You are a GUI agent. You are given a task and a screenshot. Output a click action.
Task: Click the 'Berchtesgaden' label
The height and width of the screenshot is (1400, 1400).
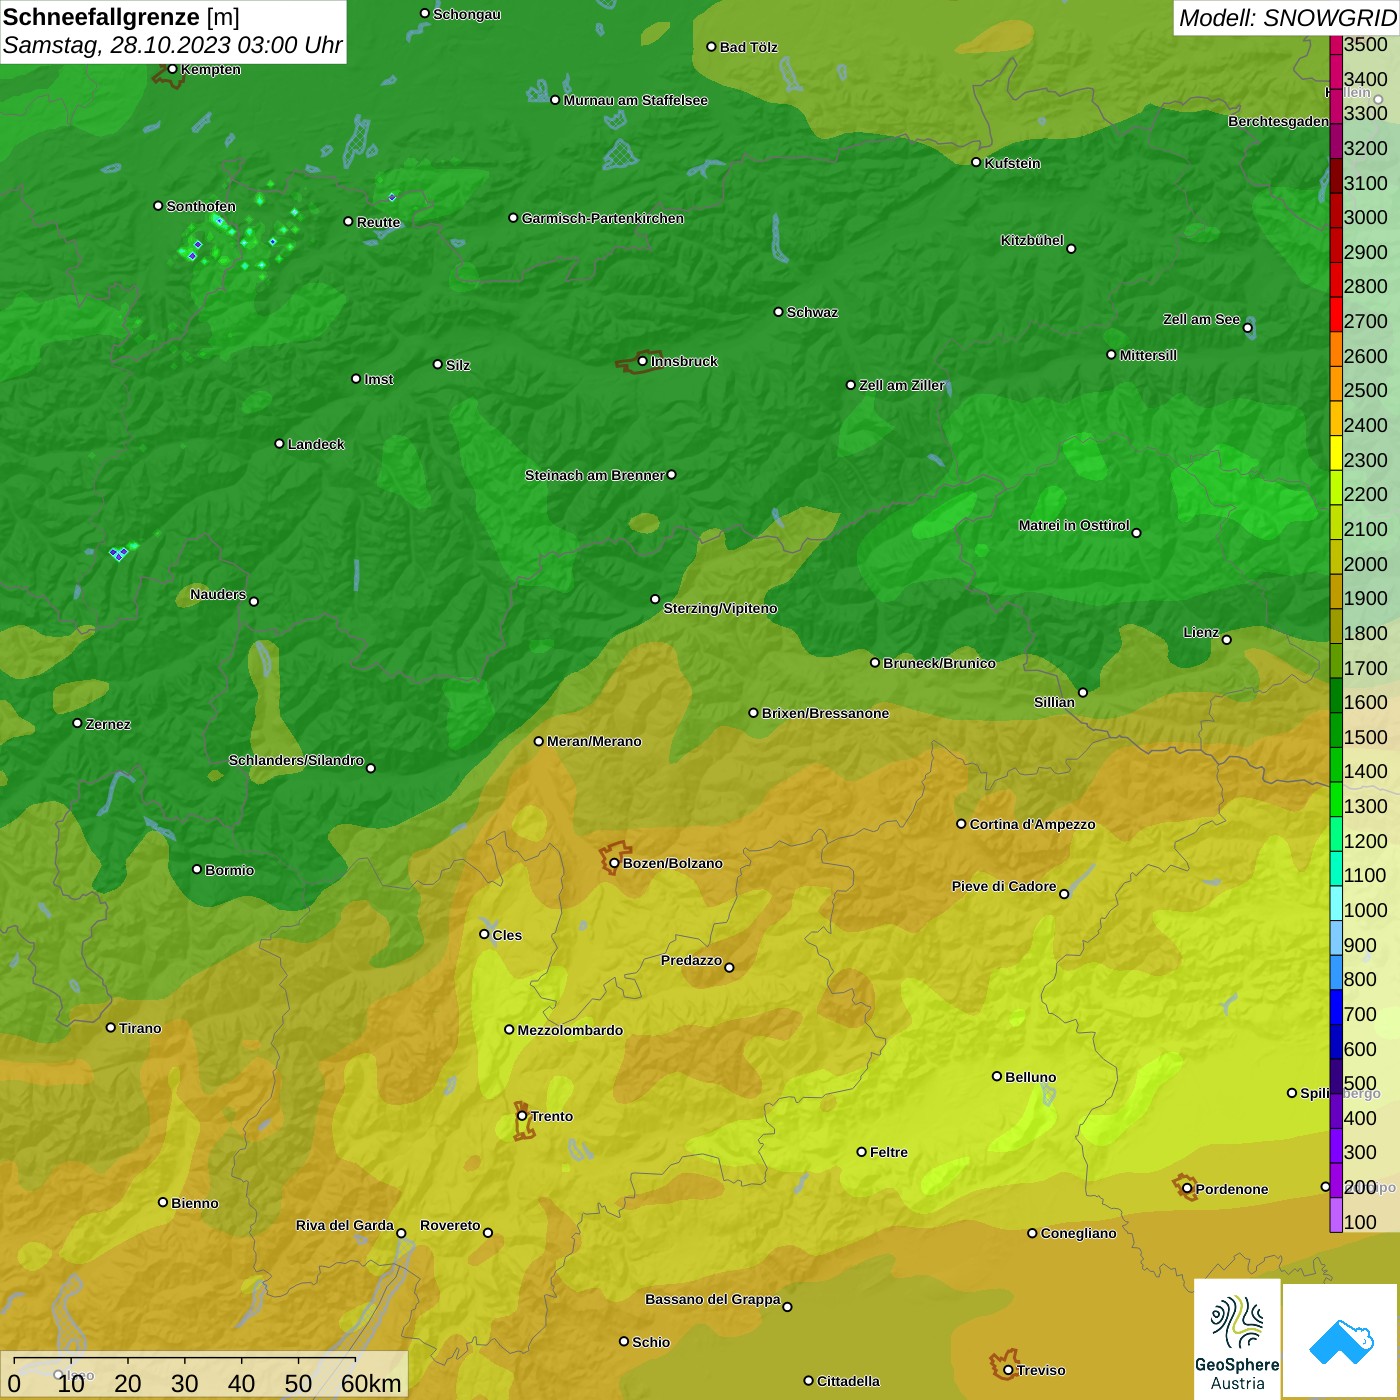tap(1278, 121)
